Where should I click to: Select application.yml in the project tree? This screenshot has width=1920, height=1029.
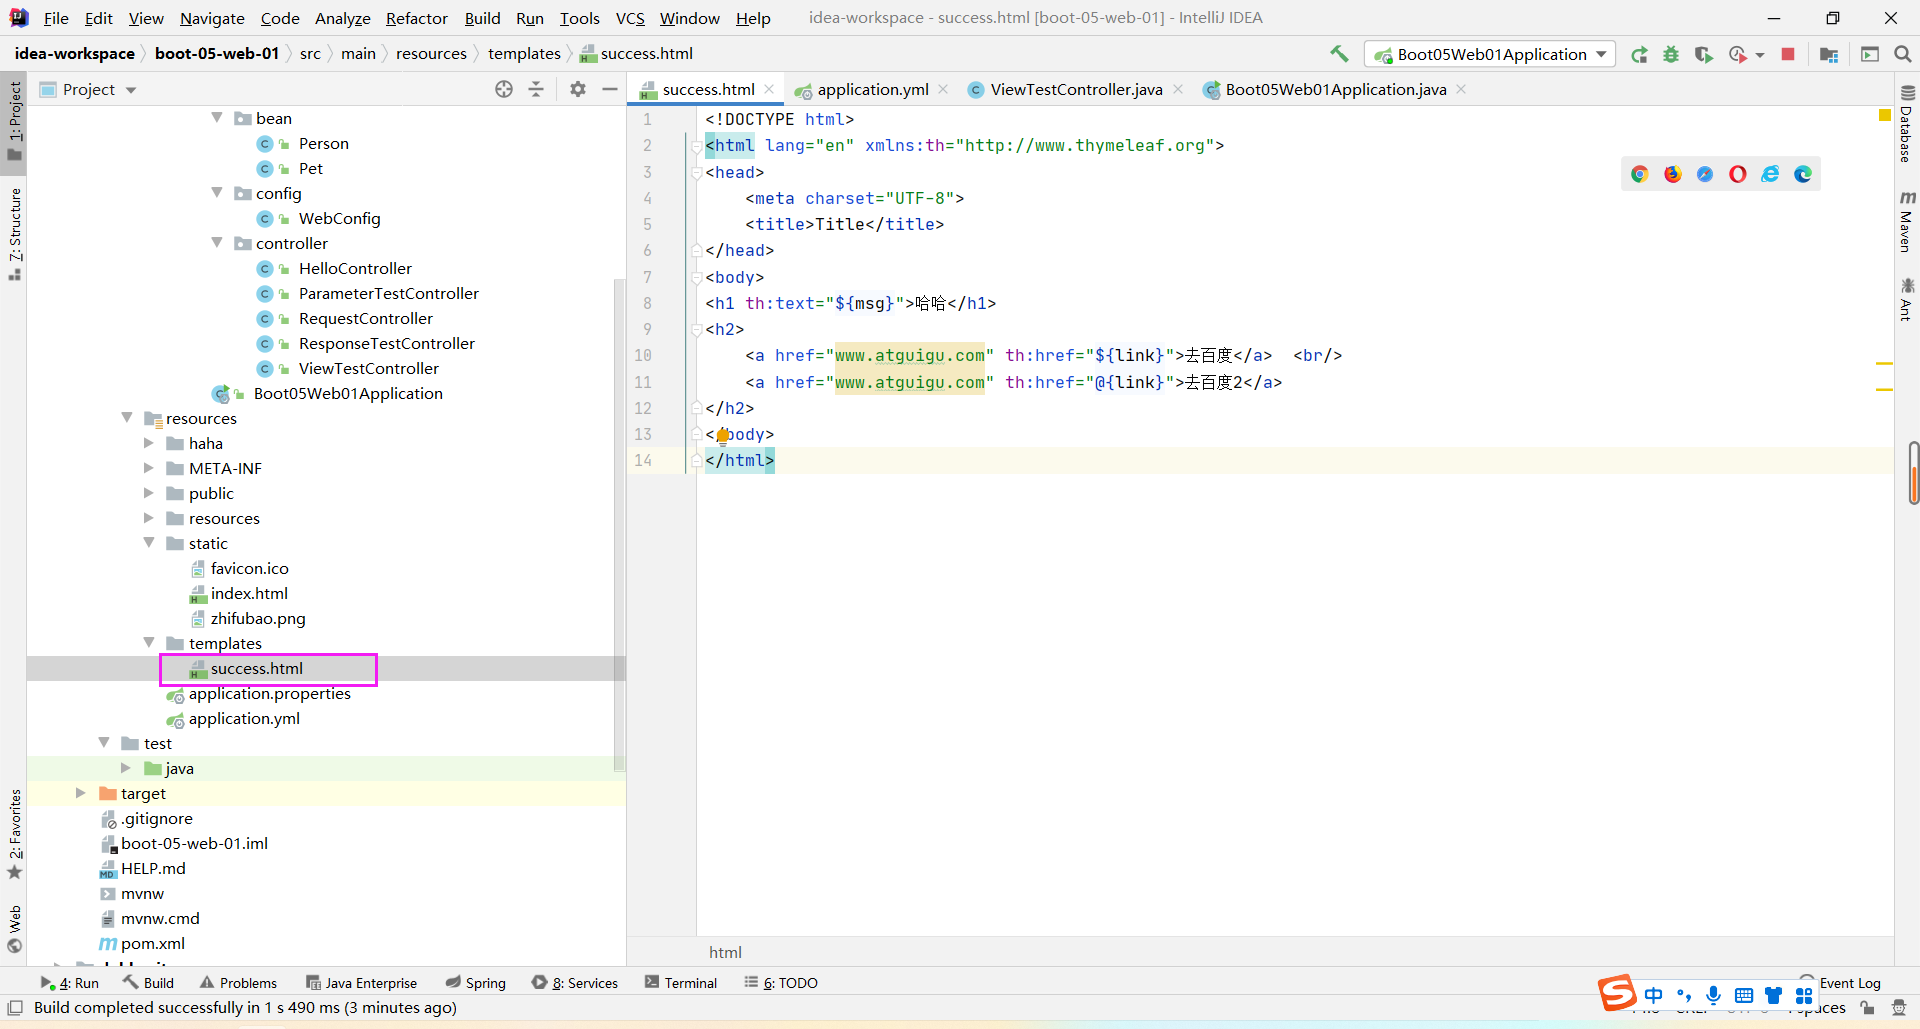click(x=244, y=718)
